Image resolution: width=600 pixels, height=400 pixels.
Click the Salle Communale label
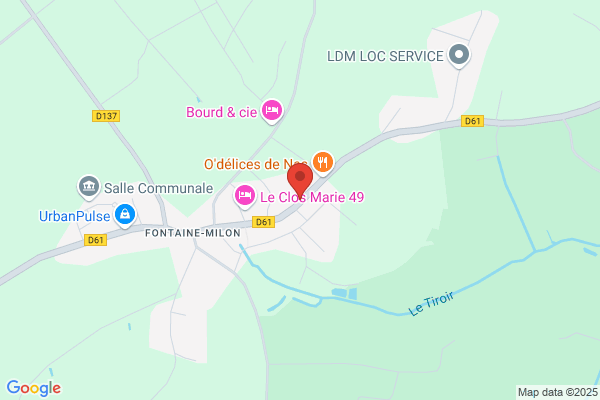pyautogui.click(x=158, y=188)
